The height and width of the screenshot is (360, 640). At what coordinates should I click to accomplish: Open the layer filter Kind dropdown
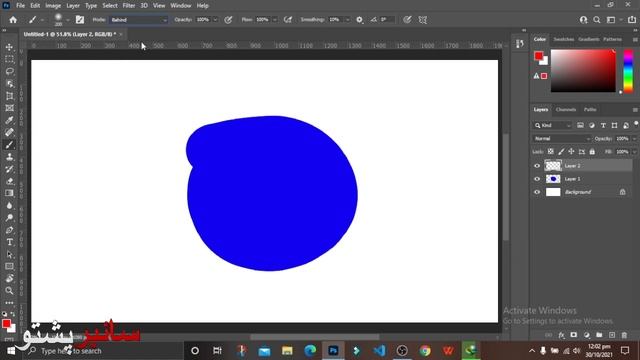point(553,125)
